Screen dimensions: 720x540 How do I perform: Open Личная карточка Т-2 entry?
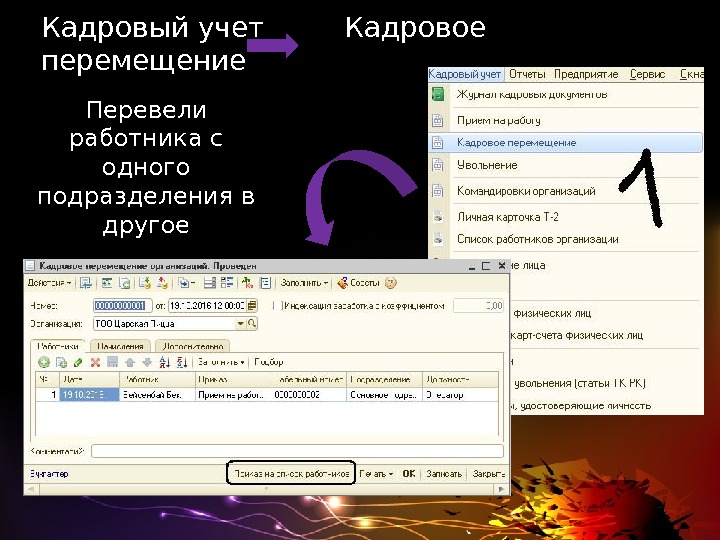507,217
